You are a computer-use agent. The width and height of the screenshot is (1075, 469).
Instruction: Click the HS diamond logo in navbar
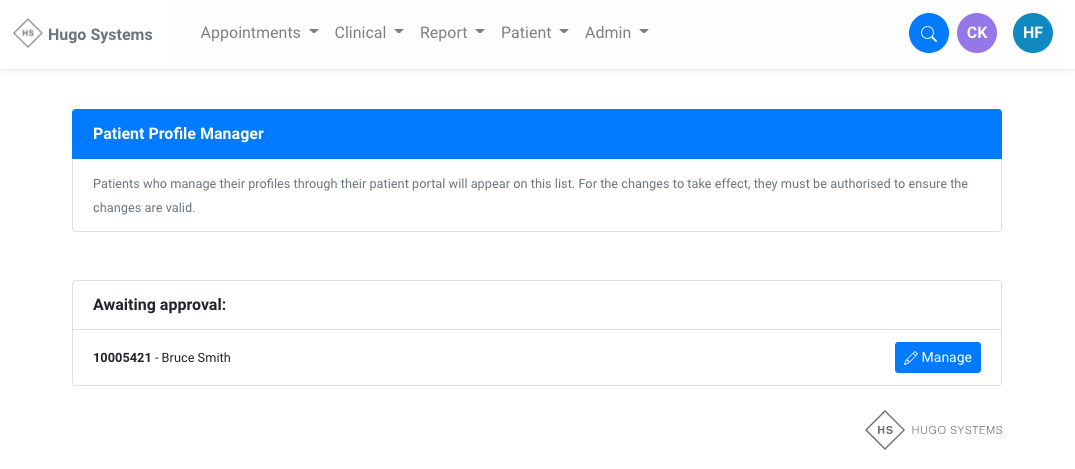click(x=28, y=34)
